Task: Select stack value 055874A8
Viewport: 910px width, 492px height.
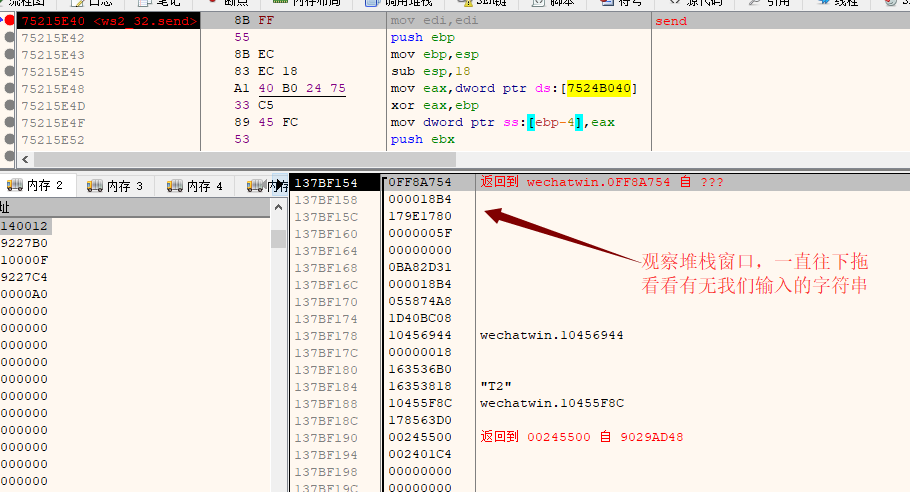Action: tap(420, 301)
